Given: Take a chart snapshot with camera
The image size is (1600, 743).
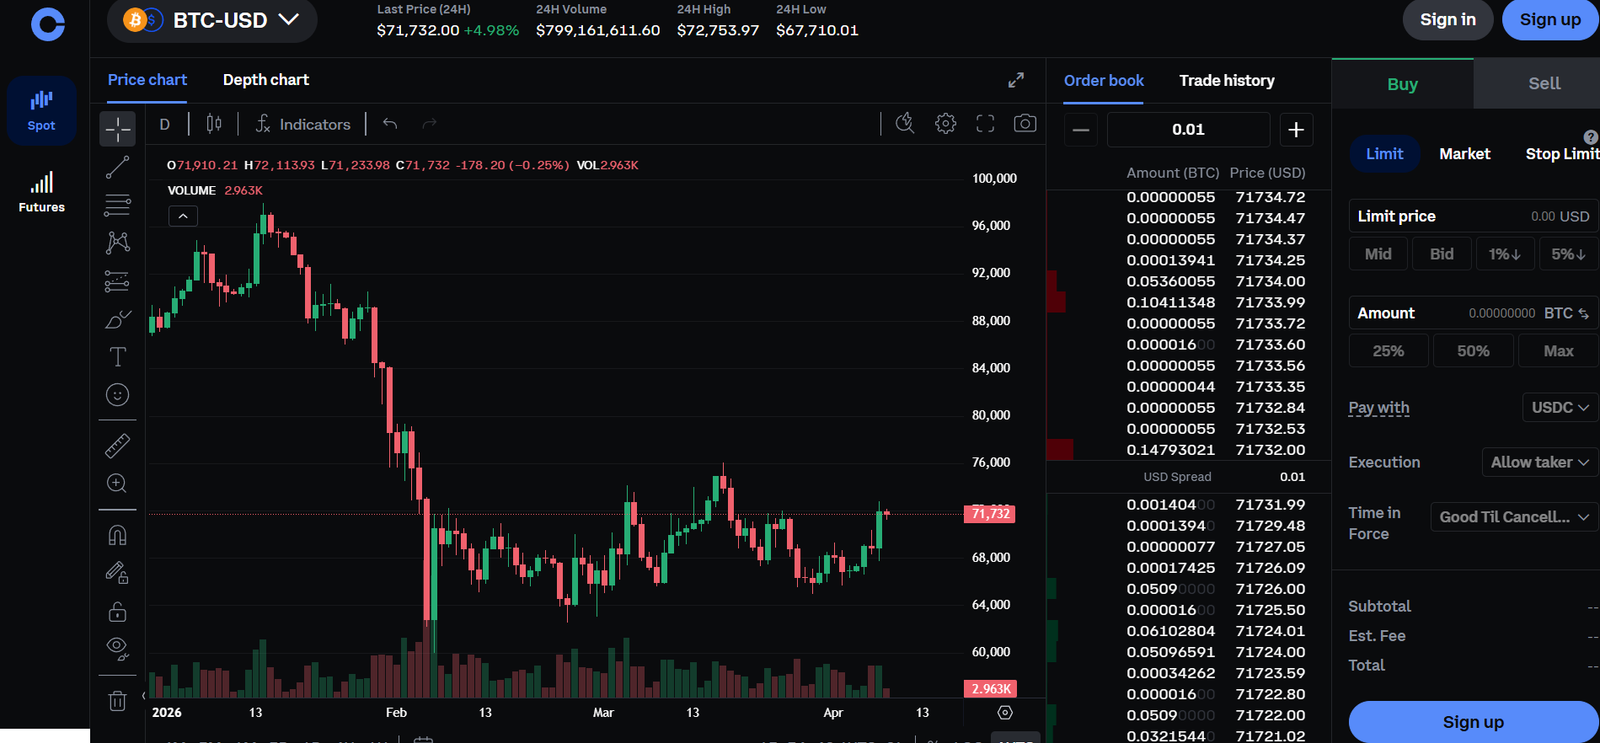Looking at the screenshot, I should pos(1025,123).
